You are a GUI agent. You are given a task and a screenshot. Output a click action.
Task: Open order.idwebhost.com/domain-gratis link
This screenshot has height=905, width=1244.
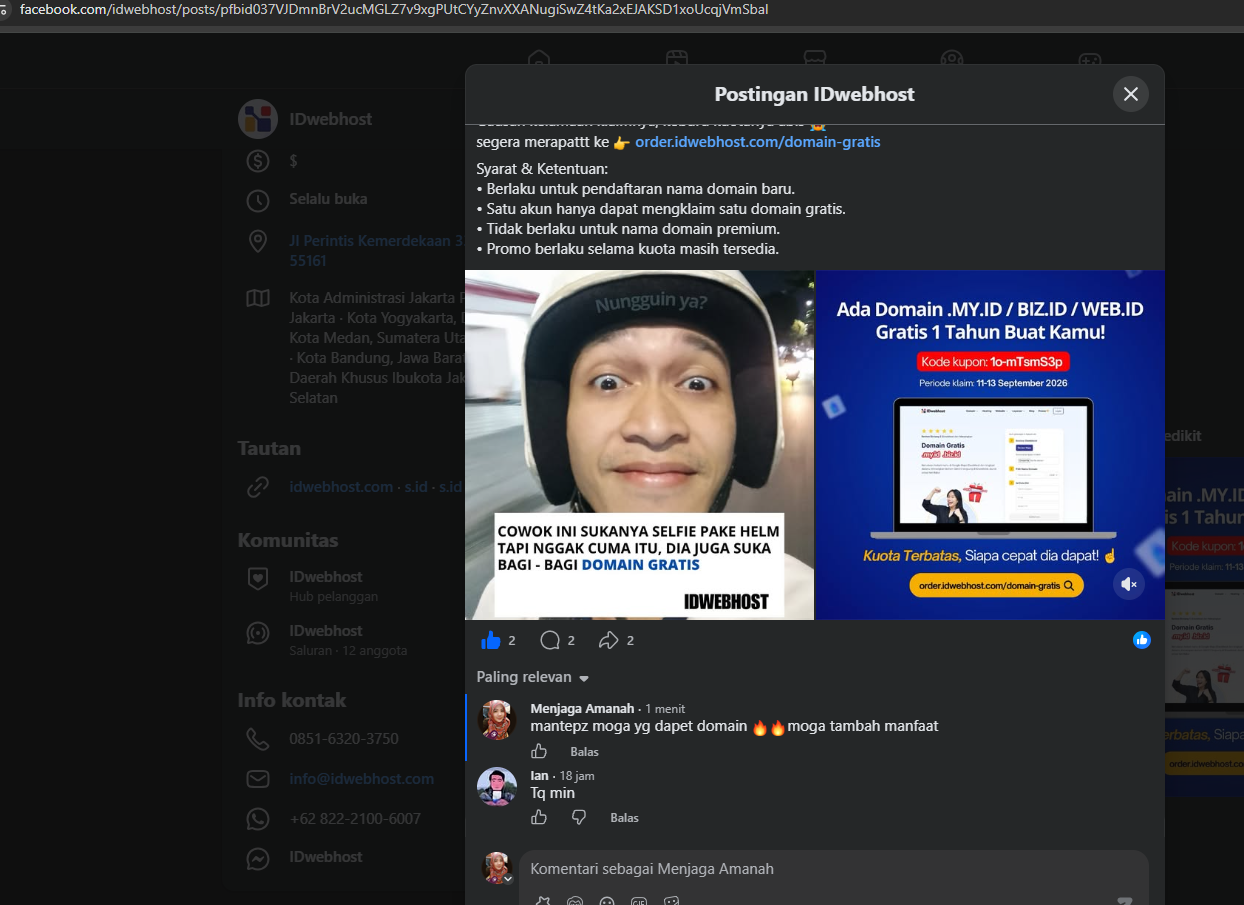point(757,142)
